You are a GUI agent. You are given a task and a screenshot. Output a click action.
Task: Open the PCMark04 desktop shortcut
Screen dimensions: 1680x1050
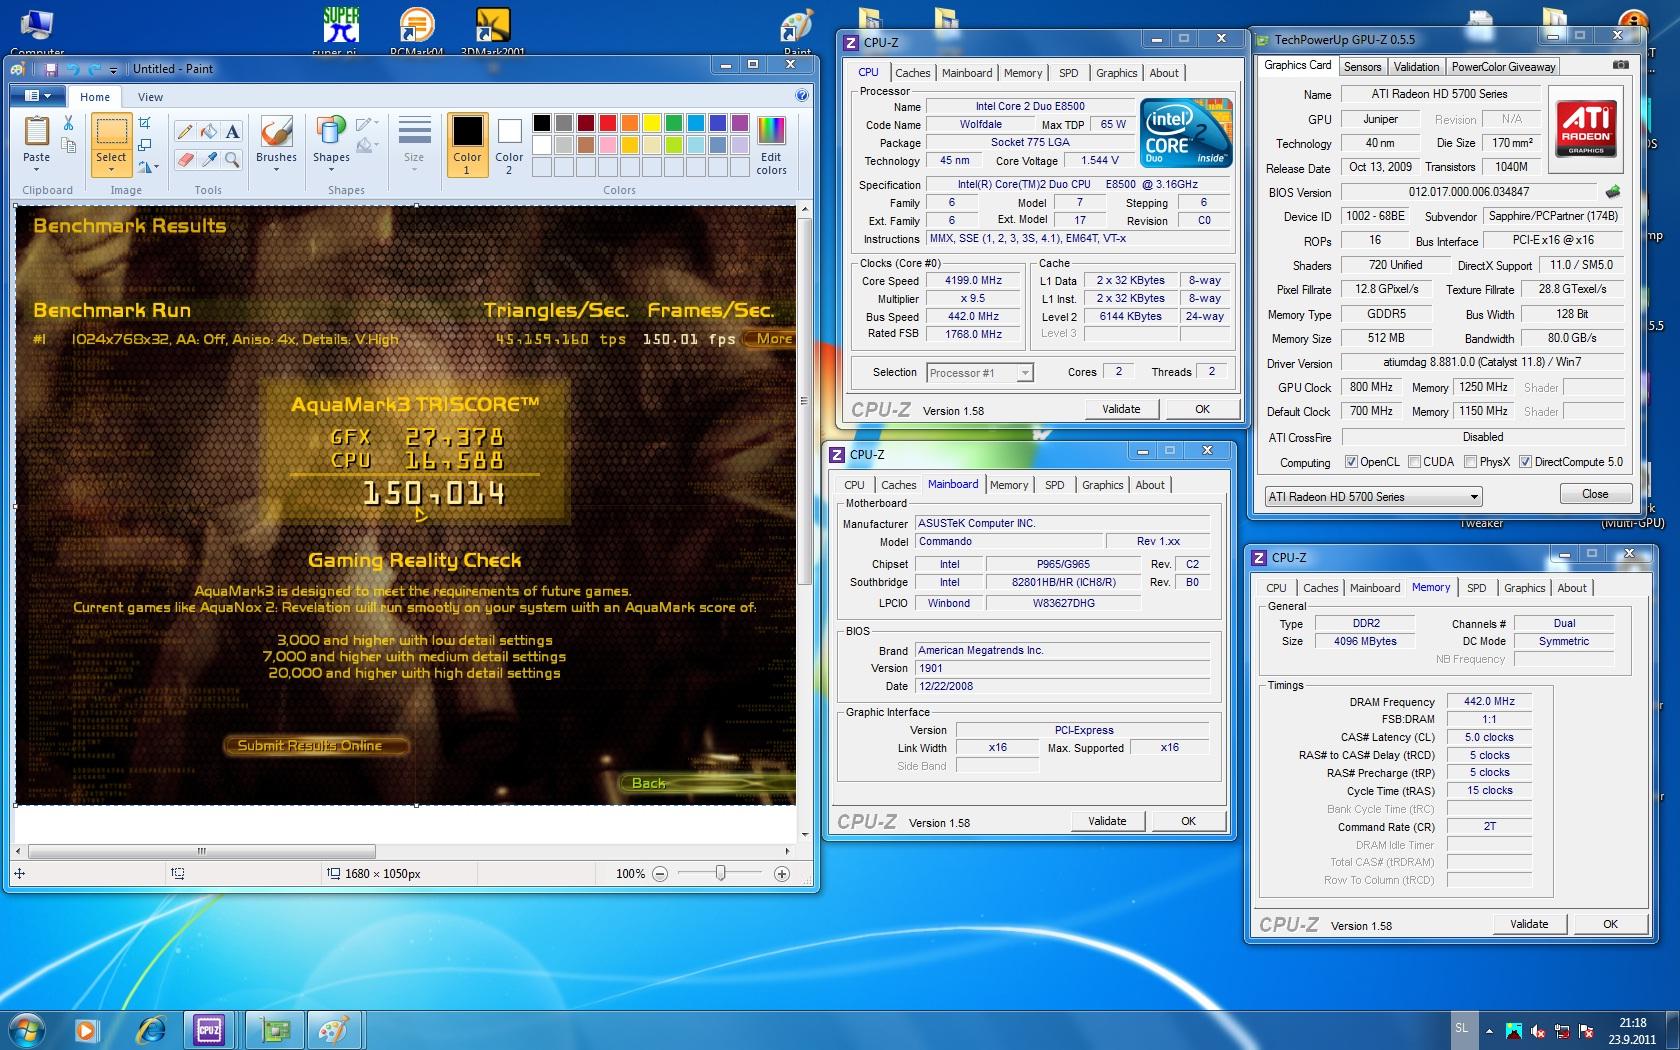pos(417,30)
